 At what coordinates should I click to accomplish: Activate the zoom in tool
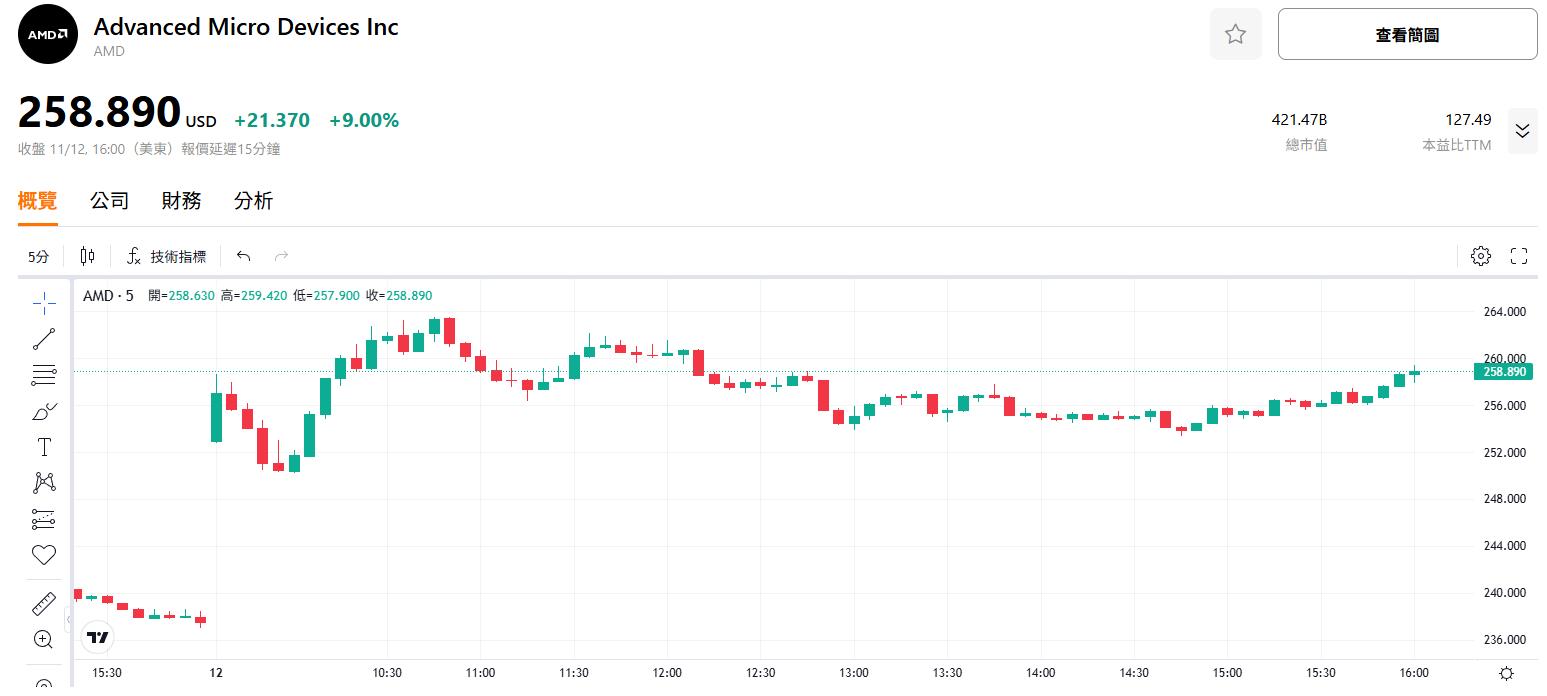[x=44, y=639]
